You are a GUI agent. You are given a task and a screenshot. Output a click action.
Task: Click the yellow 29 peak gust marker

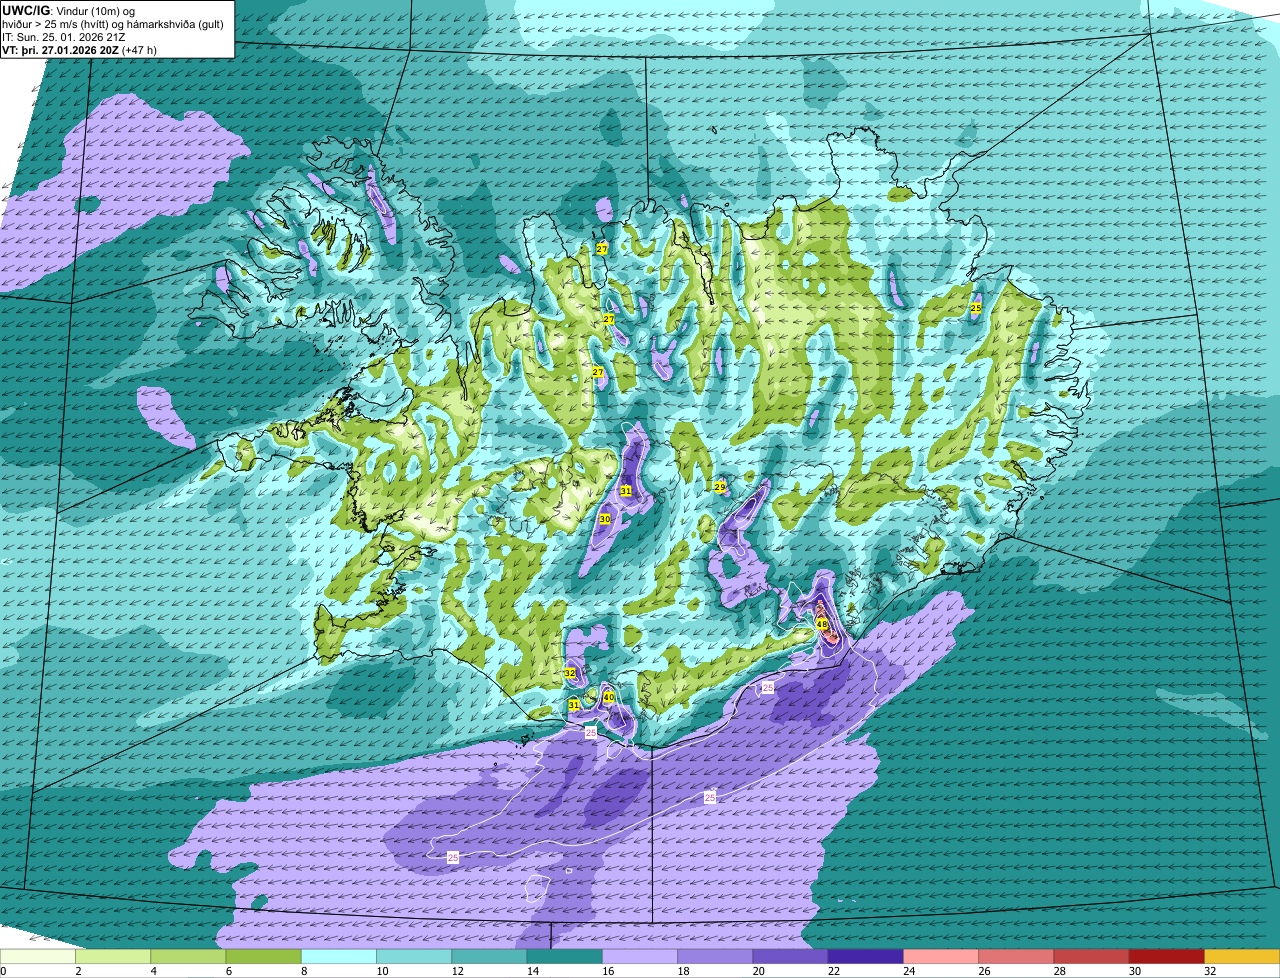pos(720,487)
